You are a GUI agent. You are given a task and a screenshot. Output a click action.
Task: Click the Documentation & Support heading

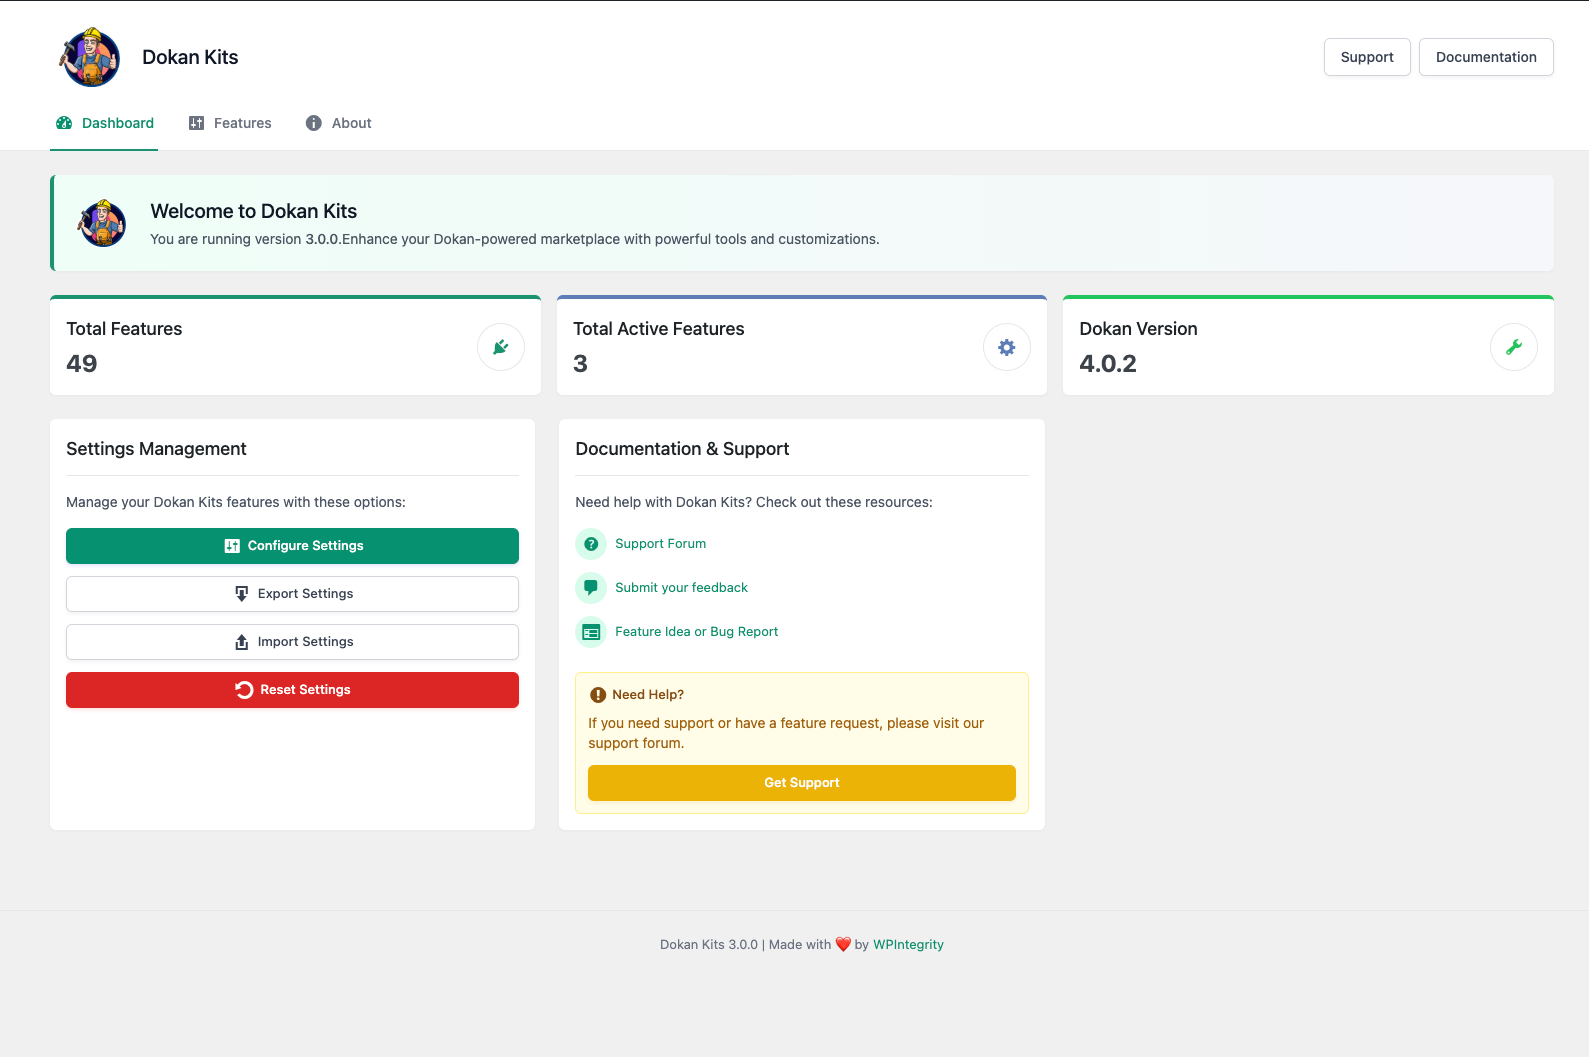[682, 449]
